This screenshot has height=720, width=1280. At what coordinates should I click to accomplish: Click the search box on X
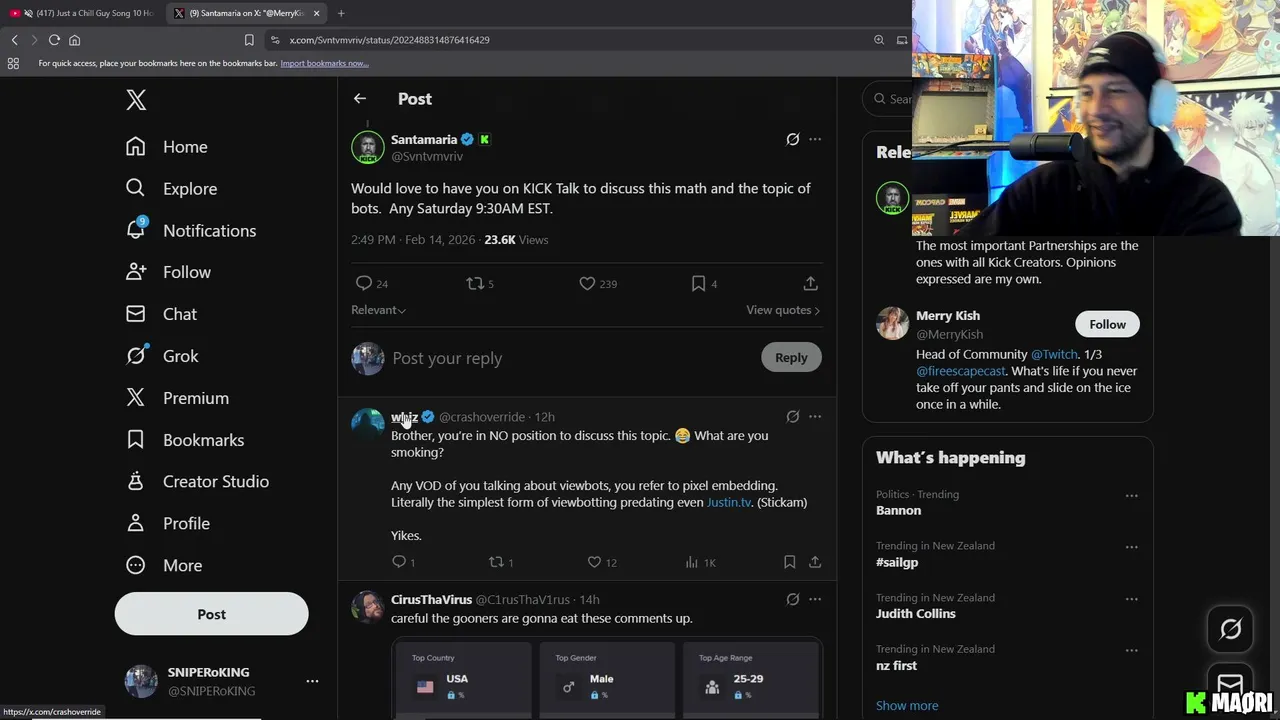pyautogui.click(x=889, y=99)
